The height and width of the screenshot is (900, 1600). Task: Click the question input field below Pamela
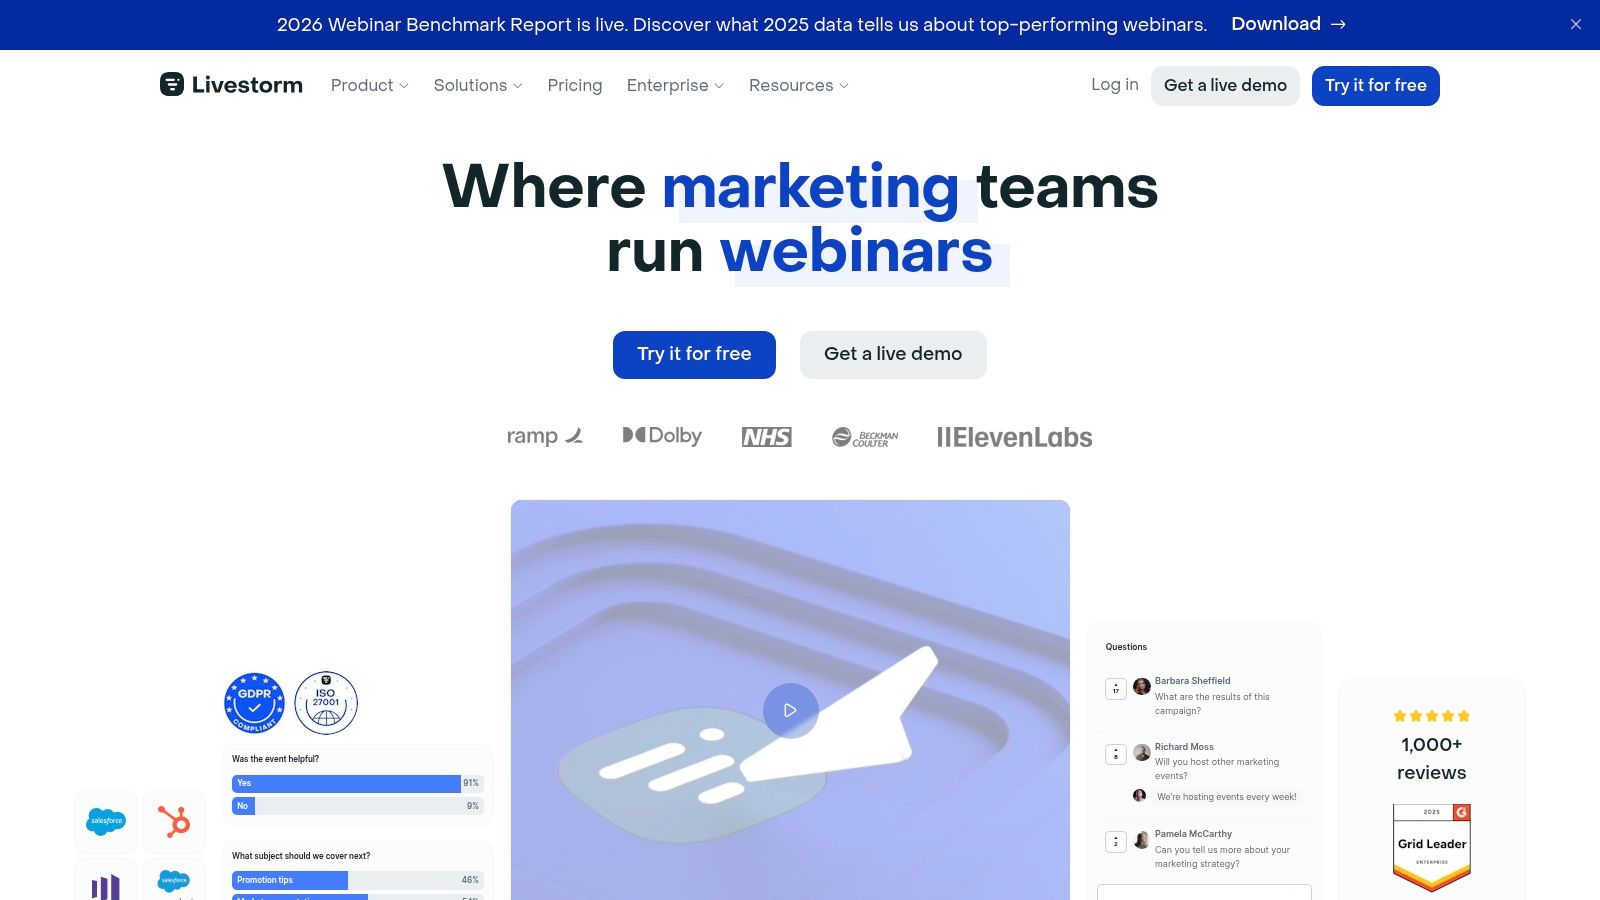click(x=1204, y=892)
